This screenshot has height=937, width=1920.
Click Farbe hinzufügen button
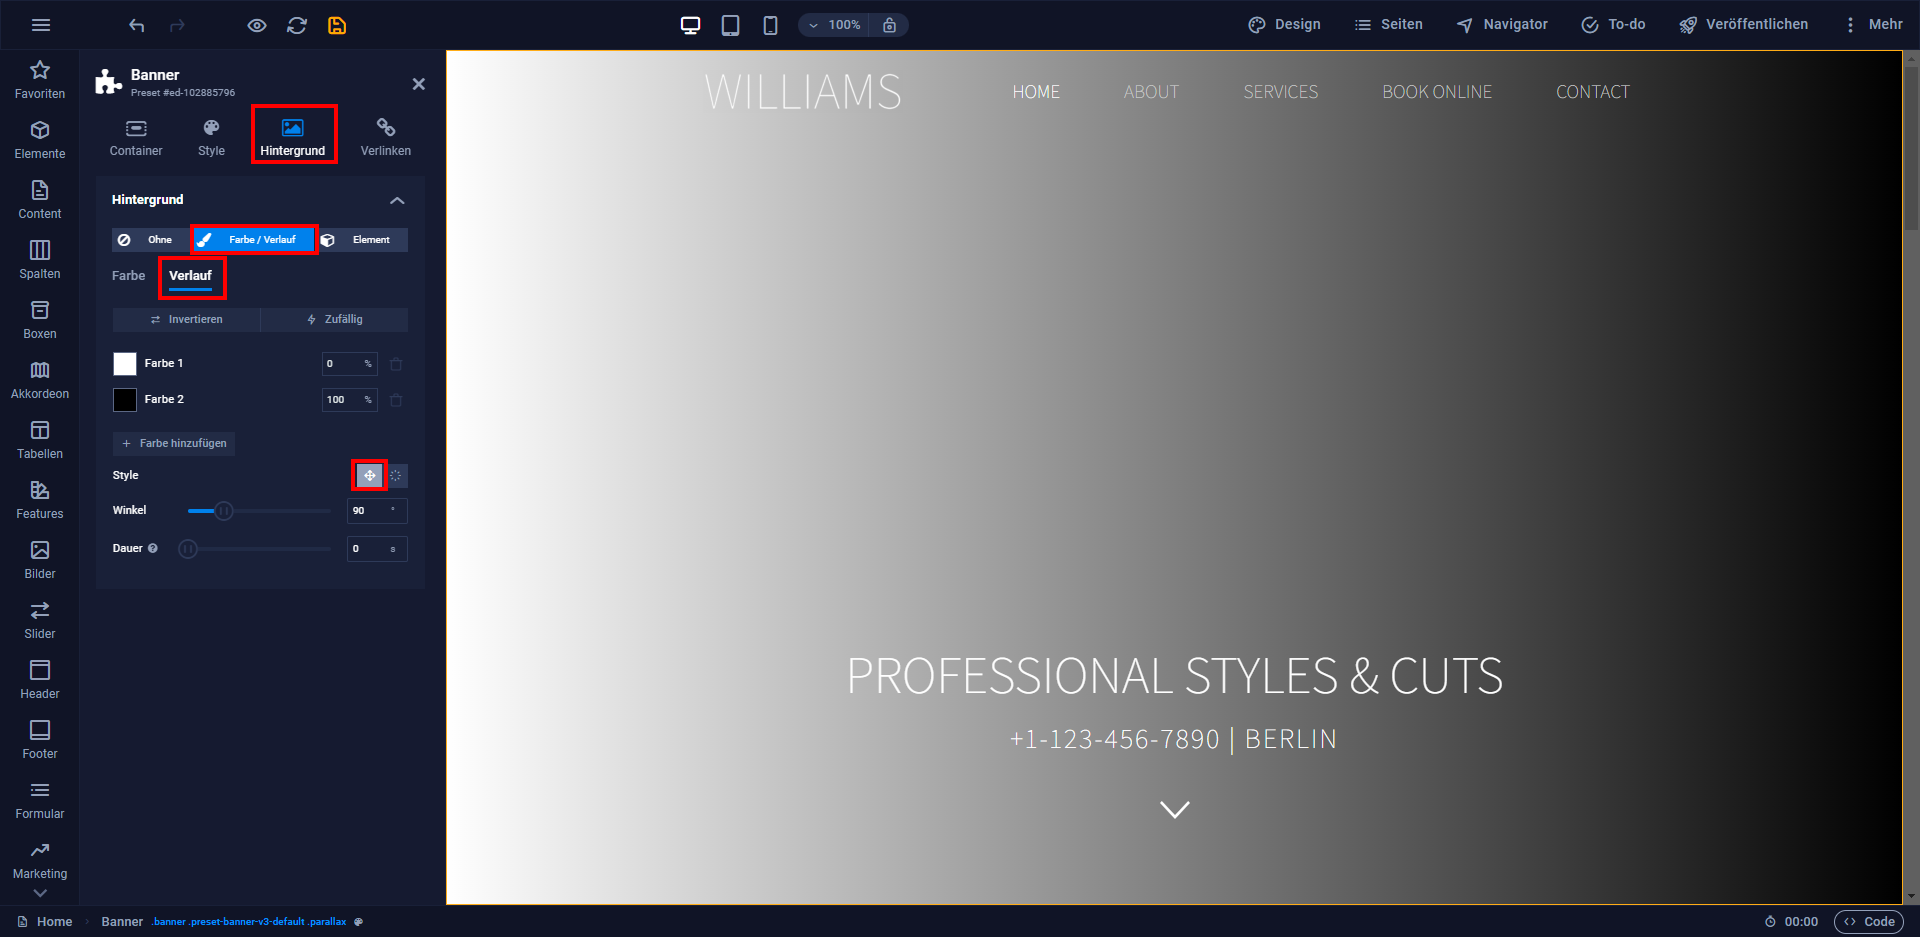pyautogui.click(x=174, y=443)
